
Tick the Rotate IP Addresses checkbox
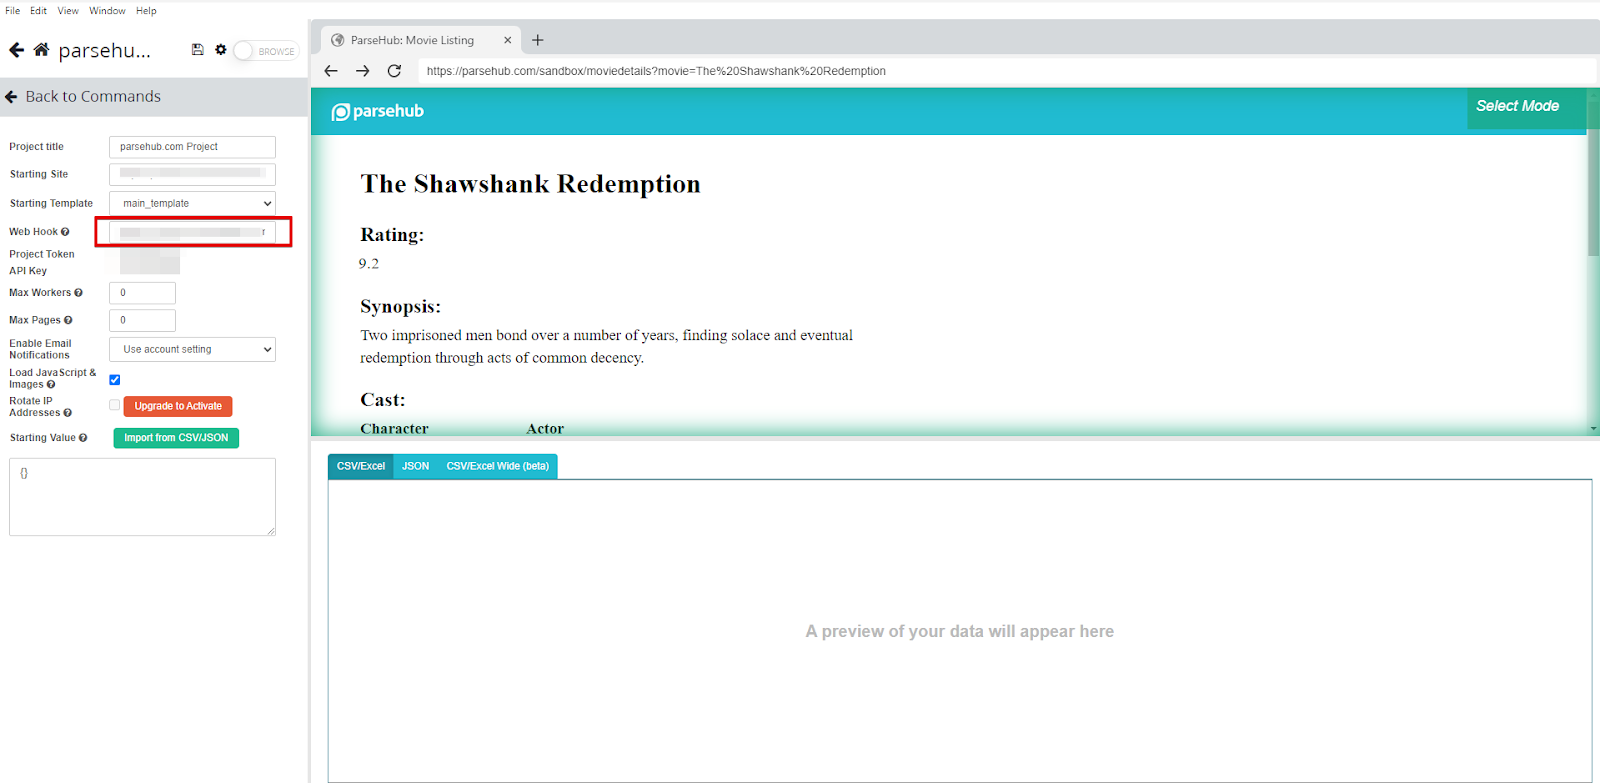(x=115, y=405)
